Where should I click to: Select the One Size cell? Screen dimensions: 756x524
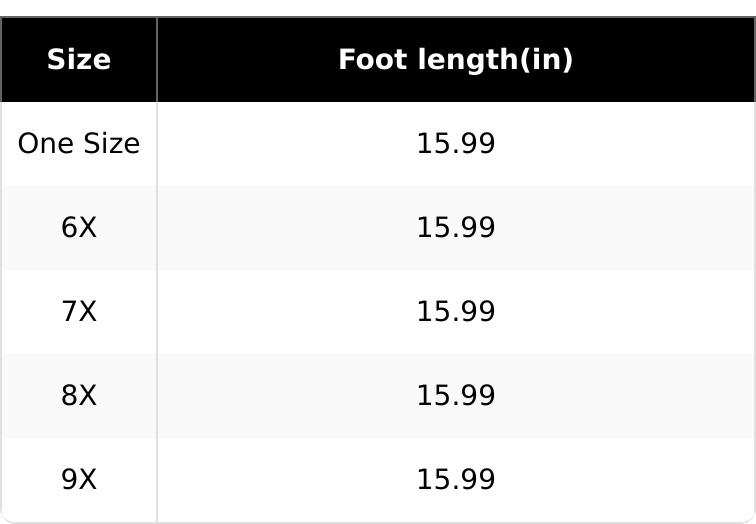[x=79, y=144]
